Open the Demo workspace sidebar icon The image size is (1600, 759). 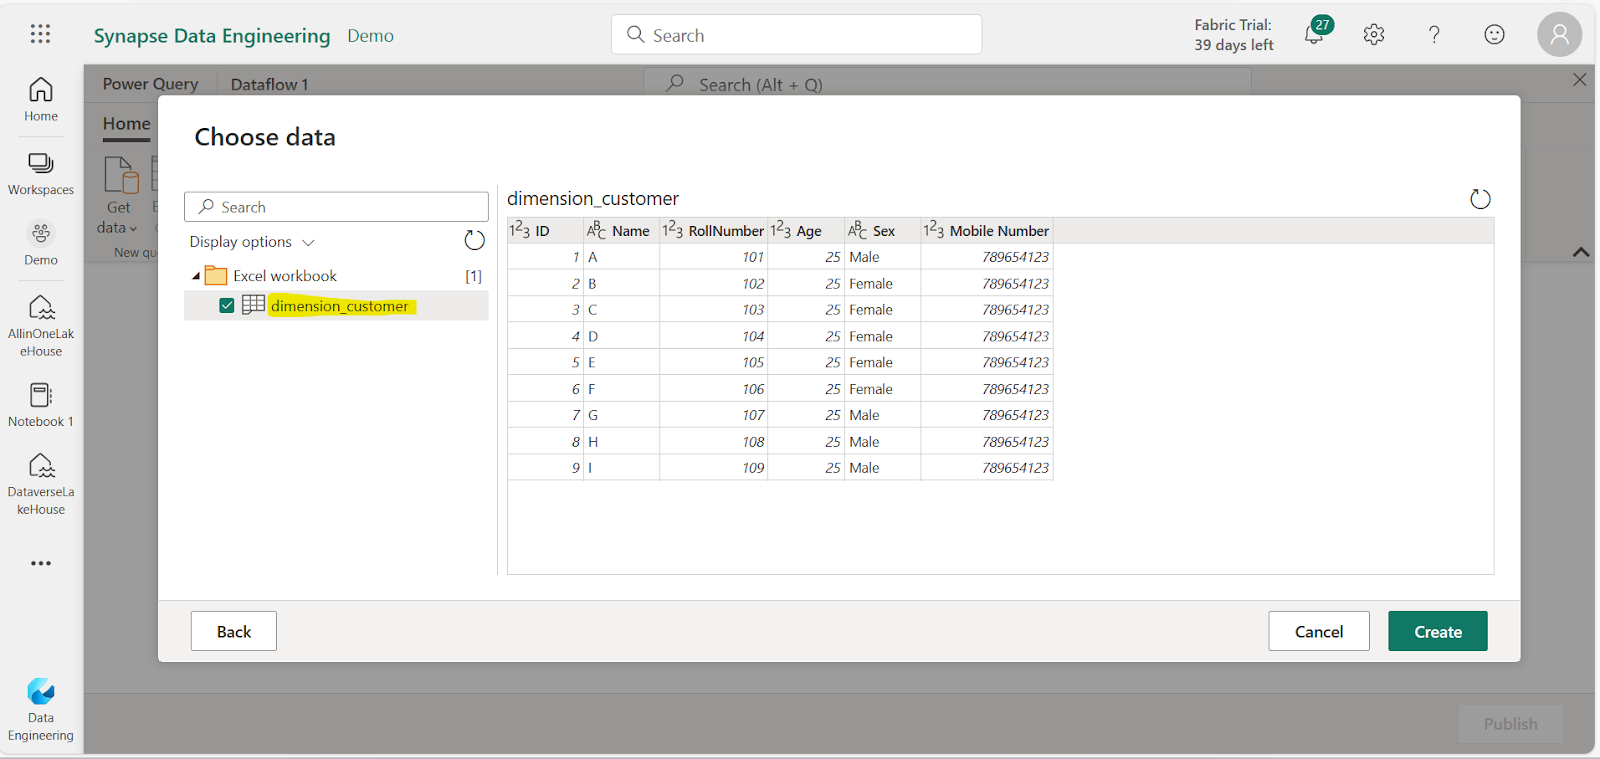(41, 243)
